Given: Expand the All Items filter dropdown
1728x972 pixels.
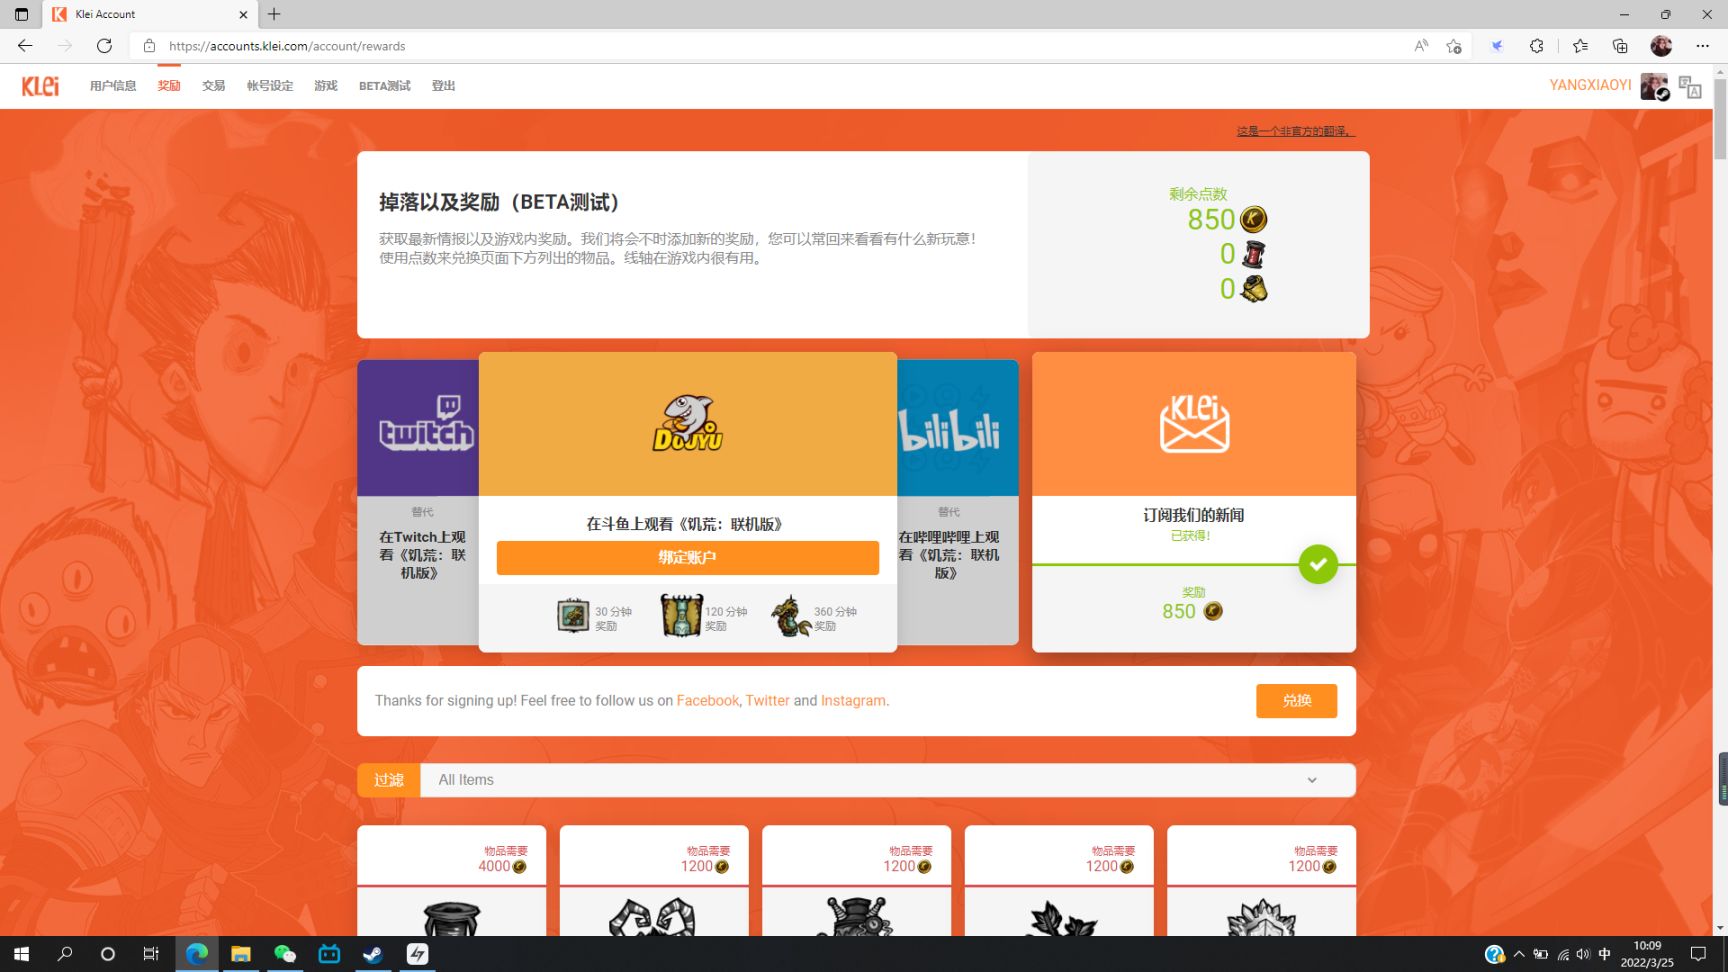Looking at the screenshot, I should click(888, 780).
